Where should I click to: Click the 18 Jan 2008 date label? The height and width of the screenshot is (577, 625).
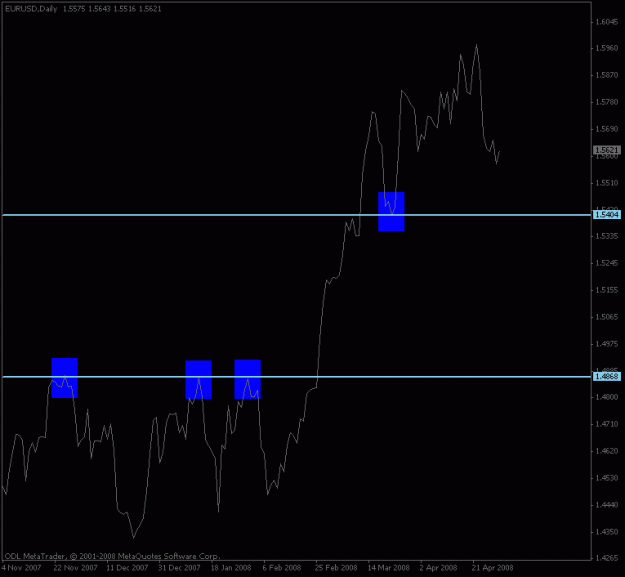pos(231,567)
